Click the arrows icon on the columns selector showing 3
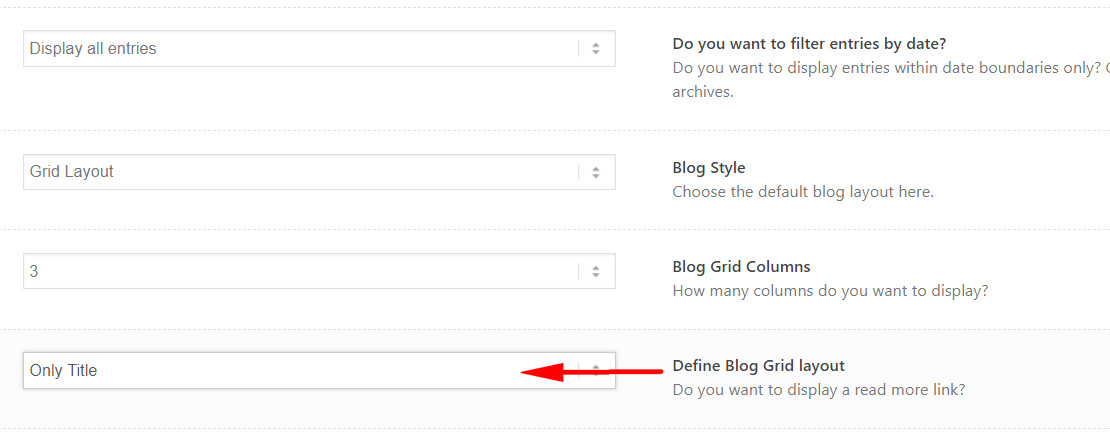The image size is (1110, 441). (596, 271)
